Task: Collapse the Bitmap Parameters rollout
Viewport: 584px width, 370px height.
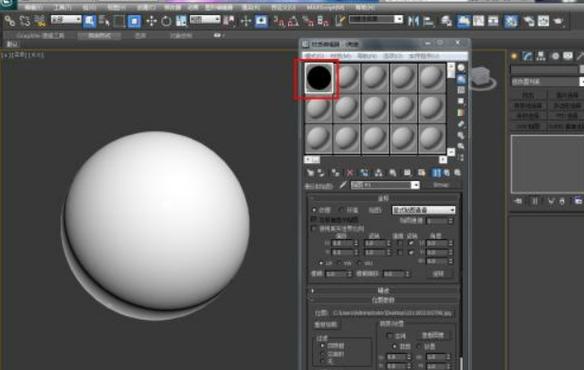Action: coord(384,300)
